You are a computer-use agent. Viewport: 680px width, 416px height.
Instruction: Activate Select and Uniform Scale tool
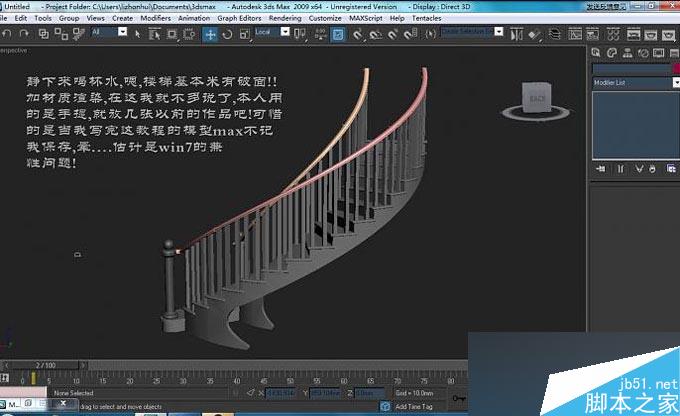pos(245,34)
